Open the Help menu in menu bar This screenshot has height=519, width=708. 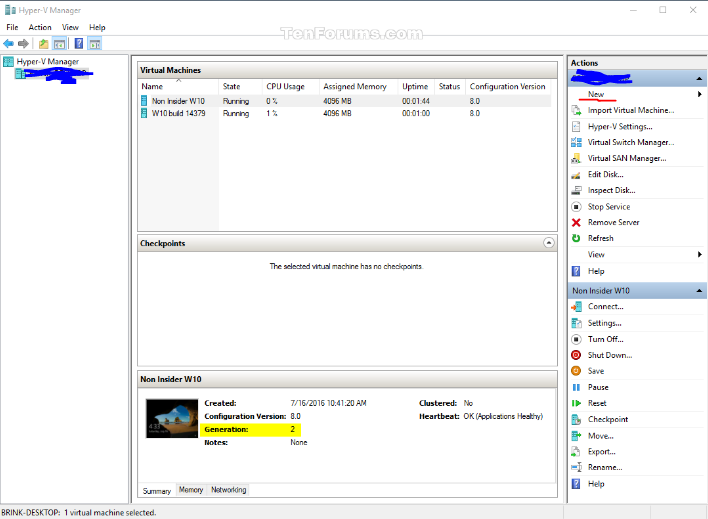pyautogui.click(x=97, y=28)
